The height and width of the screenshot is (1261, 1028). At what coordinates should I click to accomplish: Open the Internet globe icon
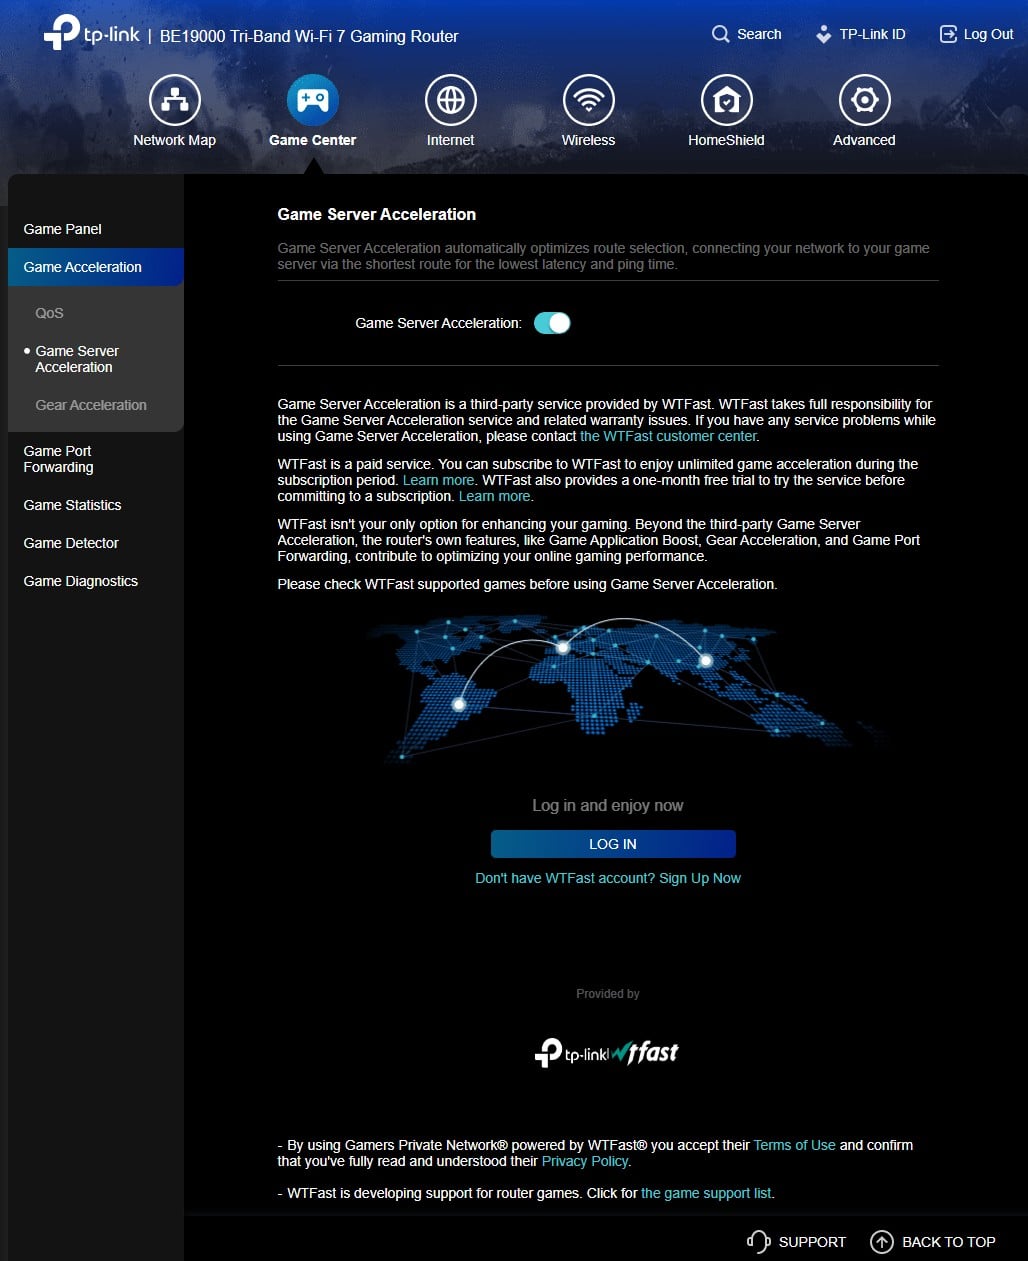pyautogui.click(x=451, y=100)
